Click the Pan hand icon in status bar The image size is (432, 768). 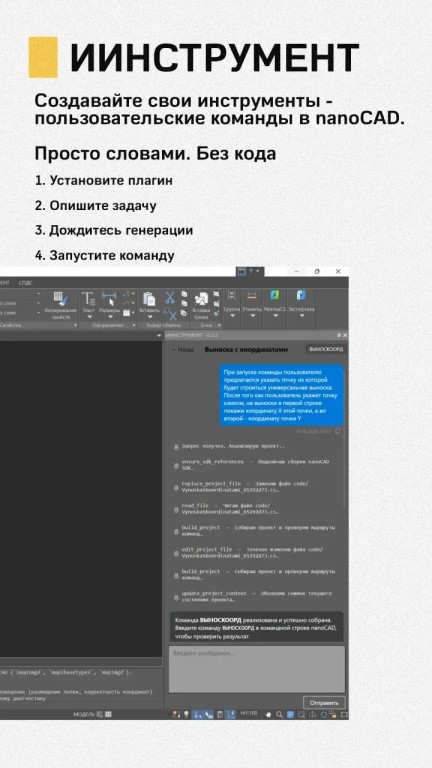[x=269, y=715]
